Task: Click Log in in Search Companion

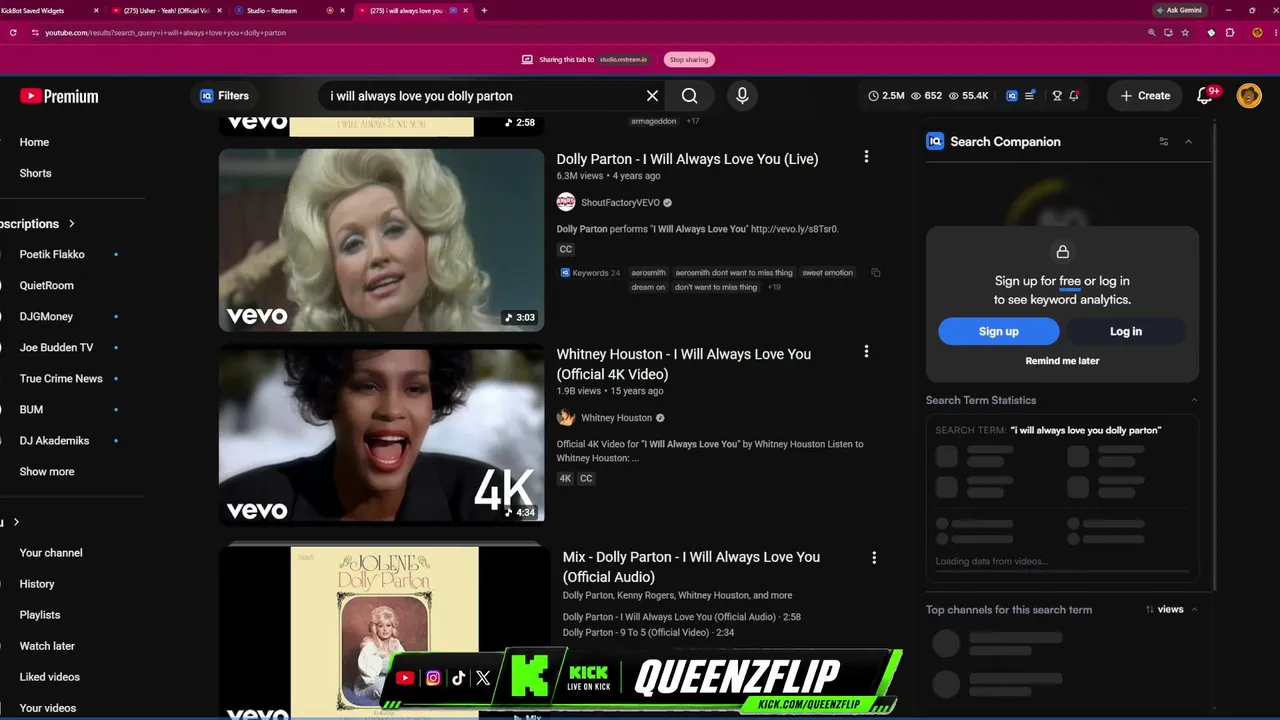Action: point(1126,331)
